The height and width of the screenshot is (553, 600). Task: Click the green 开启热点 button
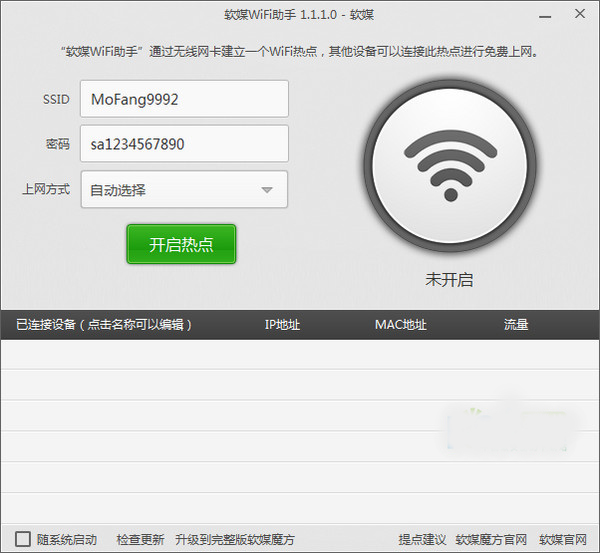pyautogui.click(x=181, y=244)
